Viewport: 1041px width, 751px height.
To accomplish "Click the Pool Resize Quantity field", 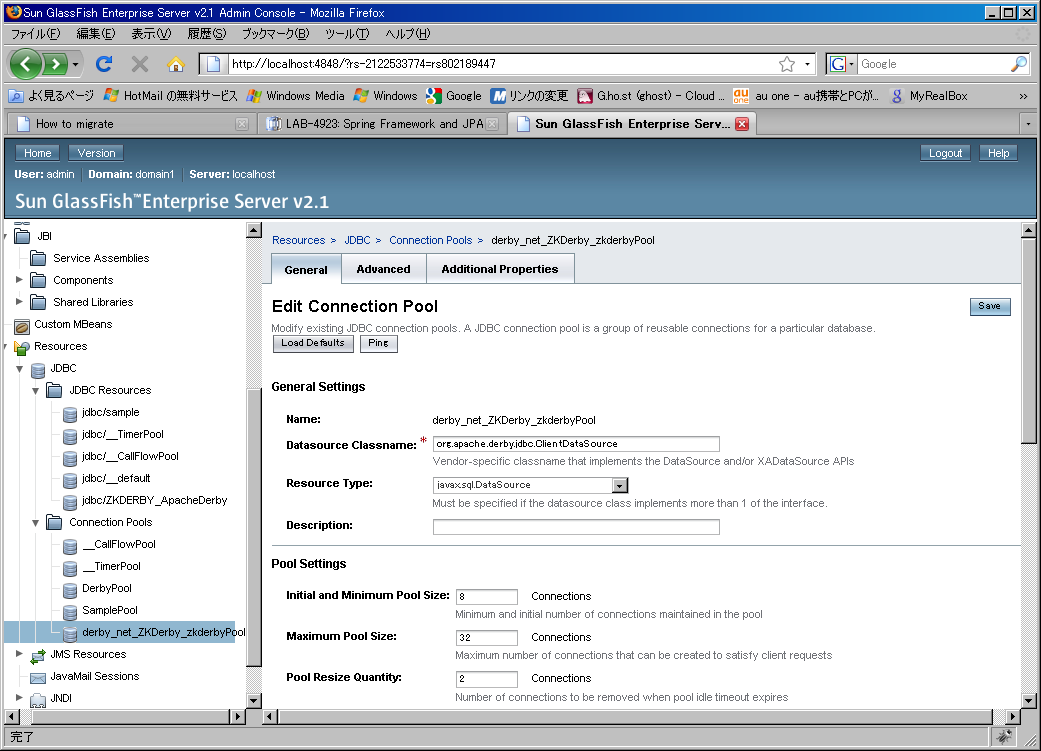I will [487, 679].
